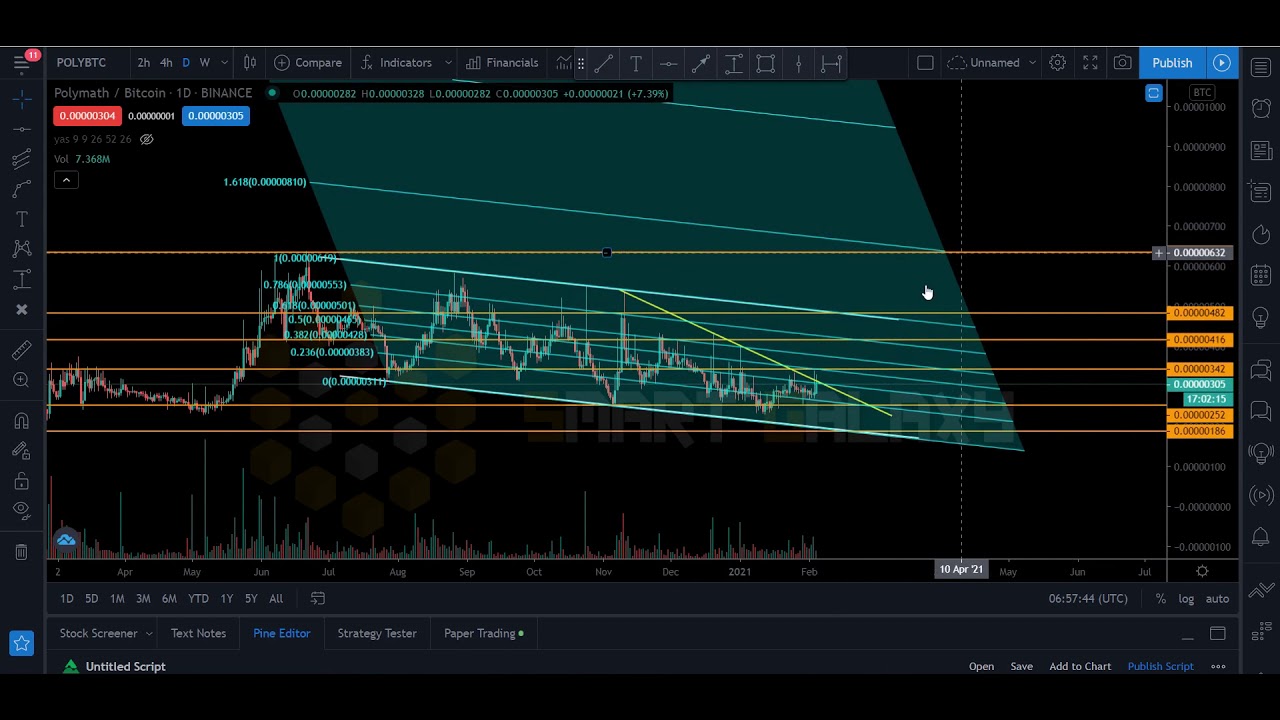Select the brush drawing tool
The width and height of the screenshot is (1280, 720).
pyautogui.click(x=21, y=189)
